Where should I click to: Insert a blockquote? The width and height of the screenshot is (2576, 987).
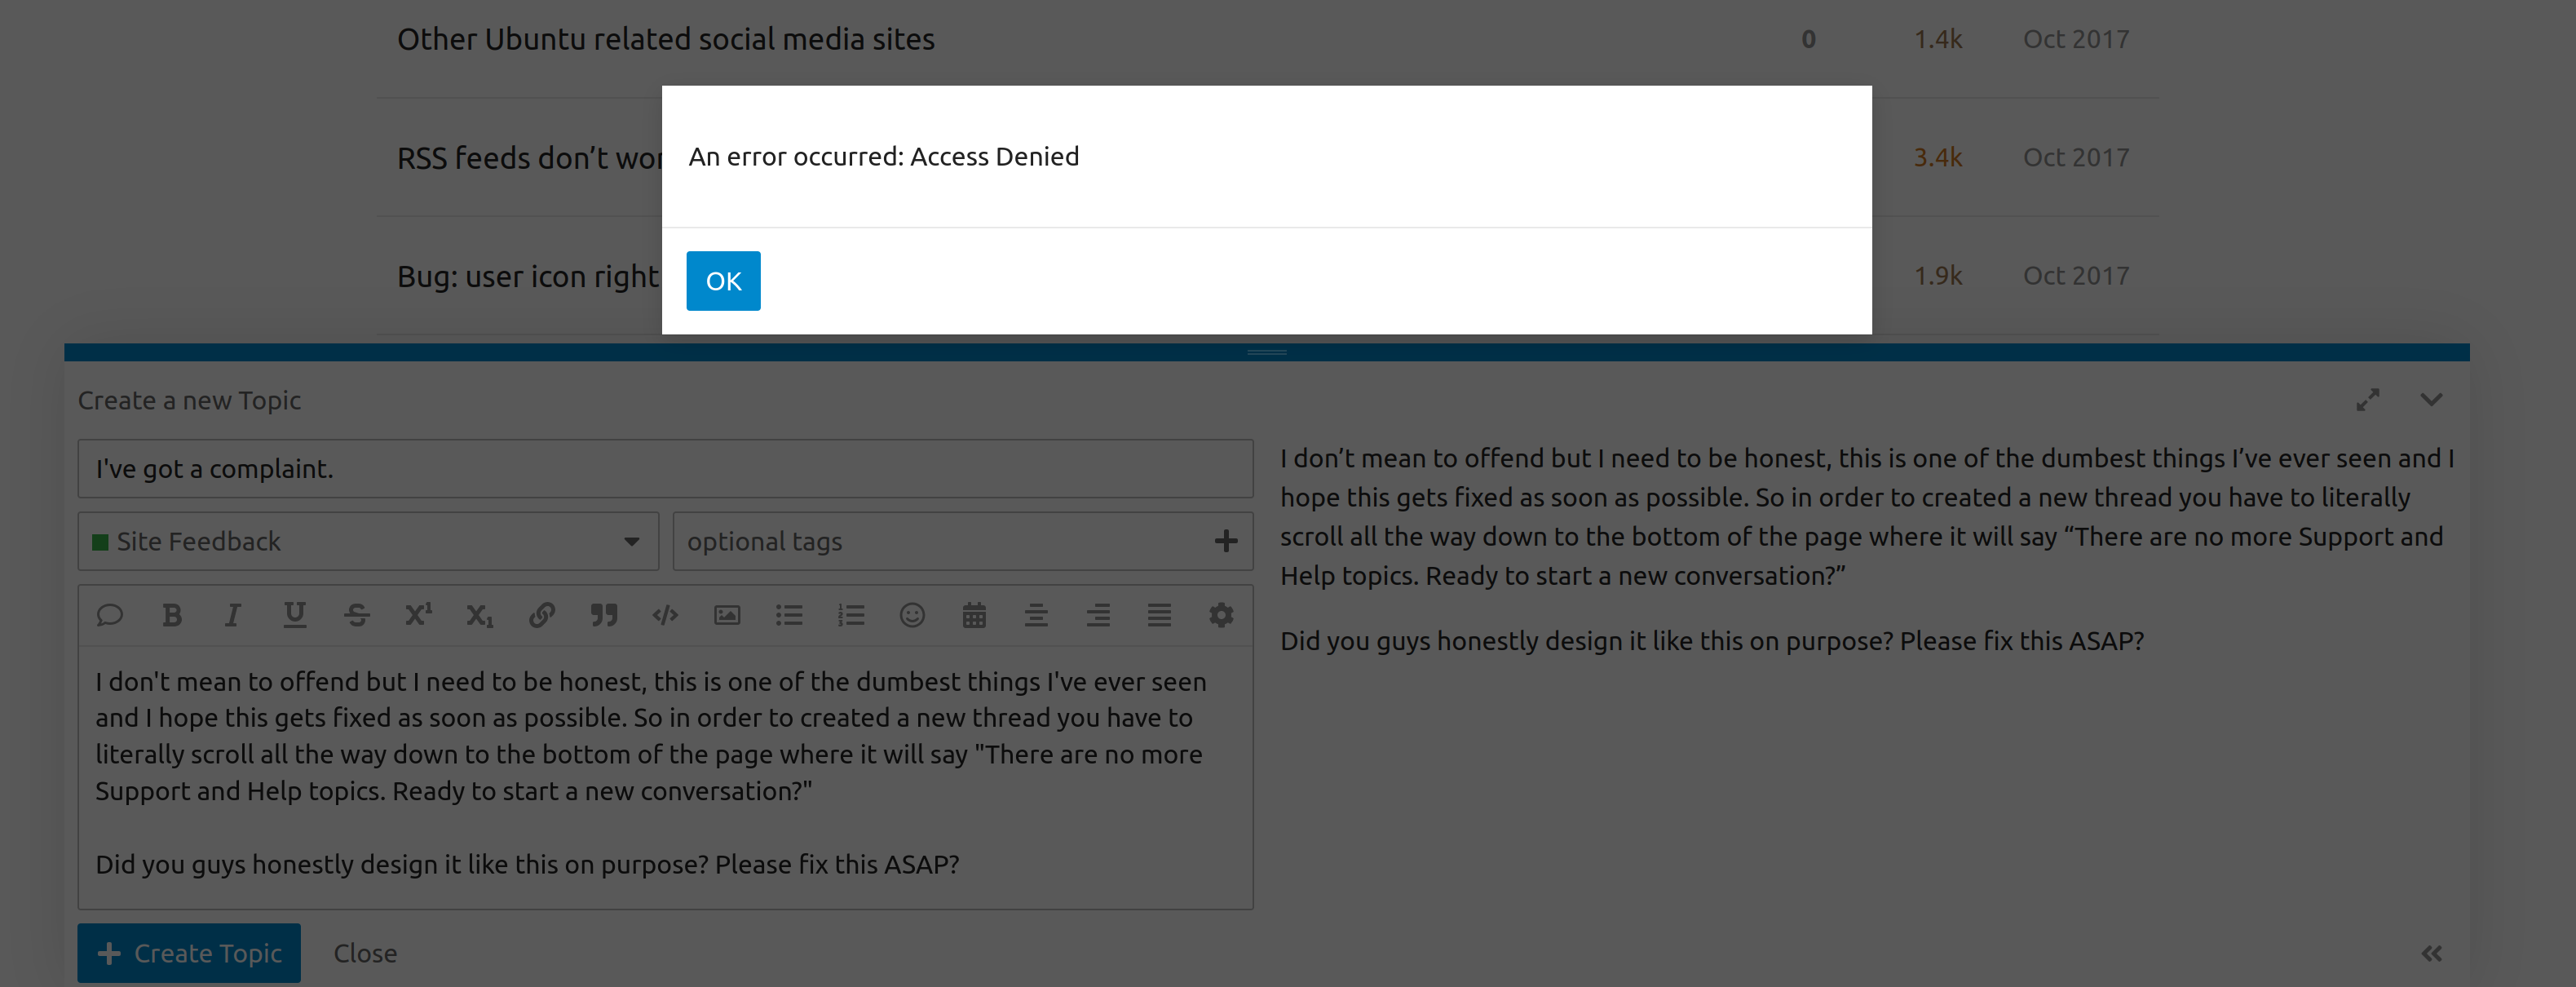(x=603, y=615)
